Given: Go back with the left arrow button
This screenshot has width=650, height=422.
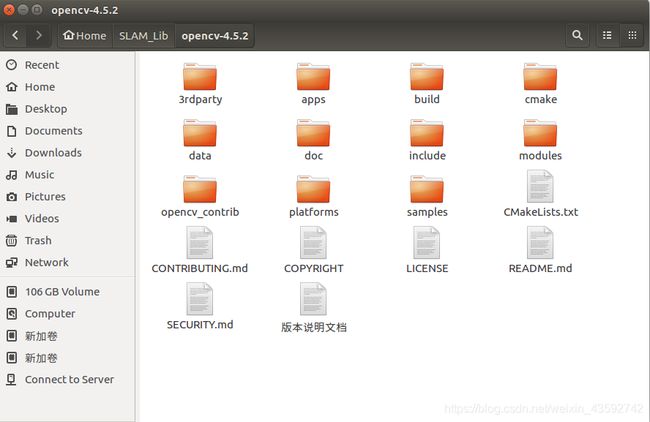Looking at the screenshot, I should (x=16, y=36).
